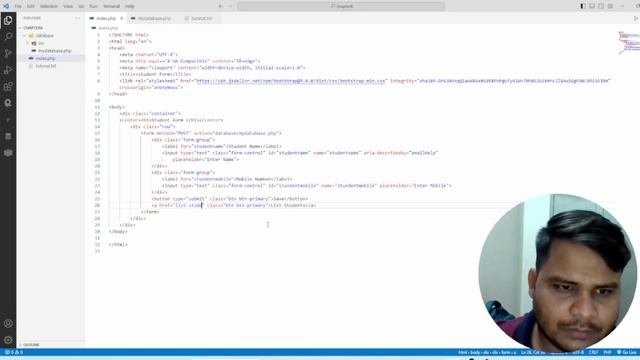
Task: Change end of line via CRLF item
Action: click(593, 352)
